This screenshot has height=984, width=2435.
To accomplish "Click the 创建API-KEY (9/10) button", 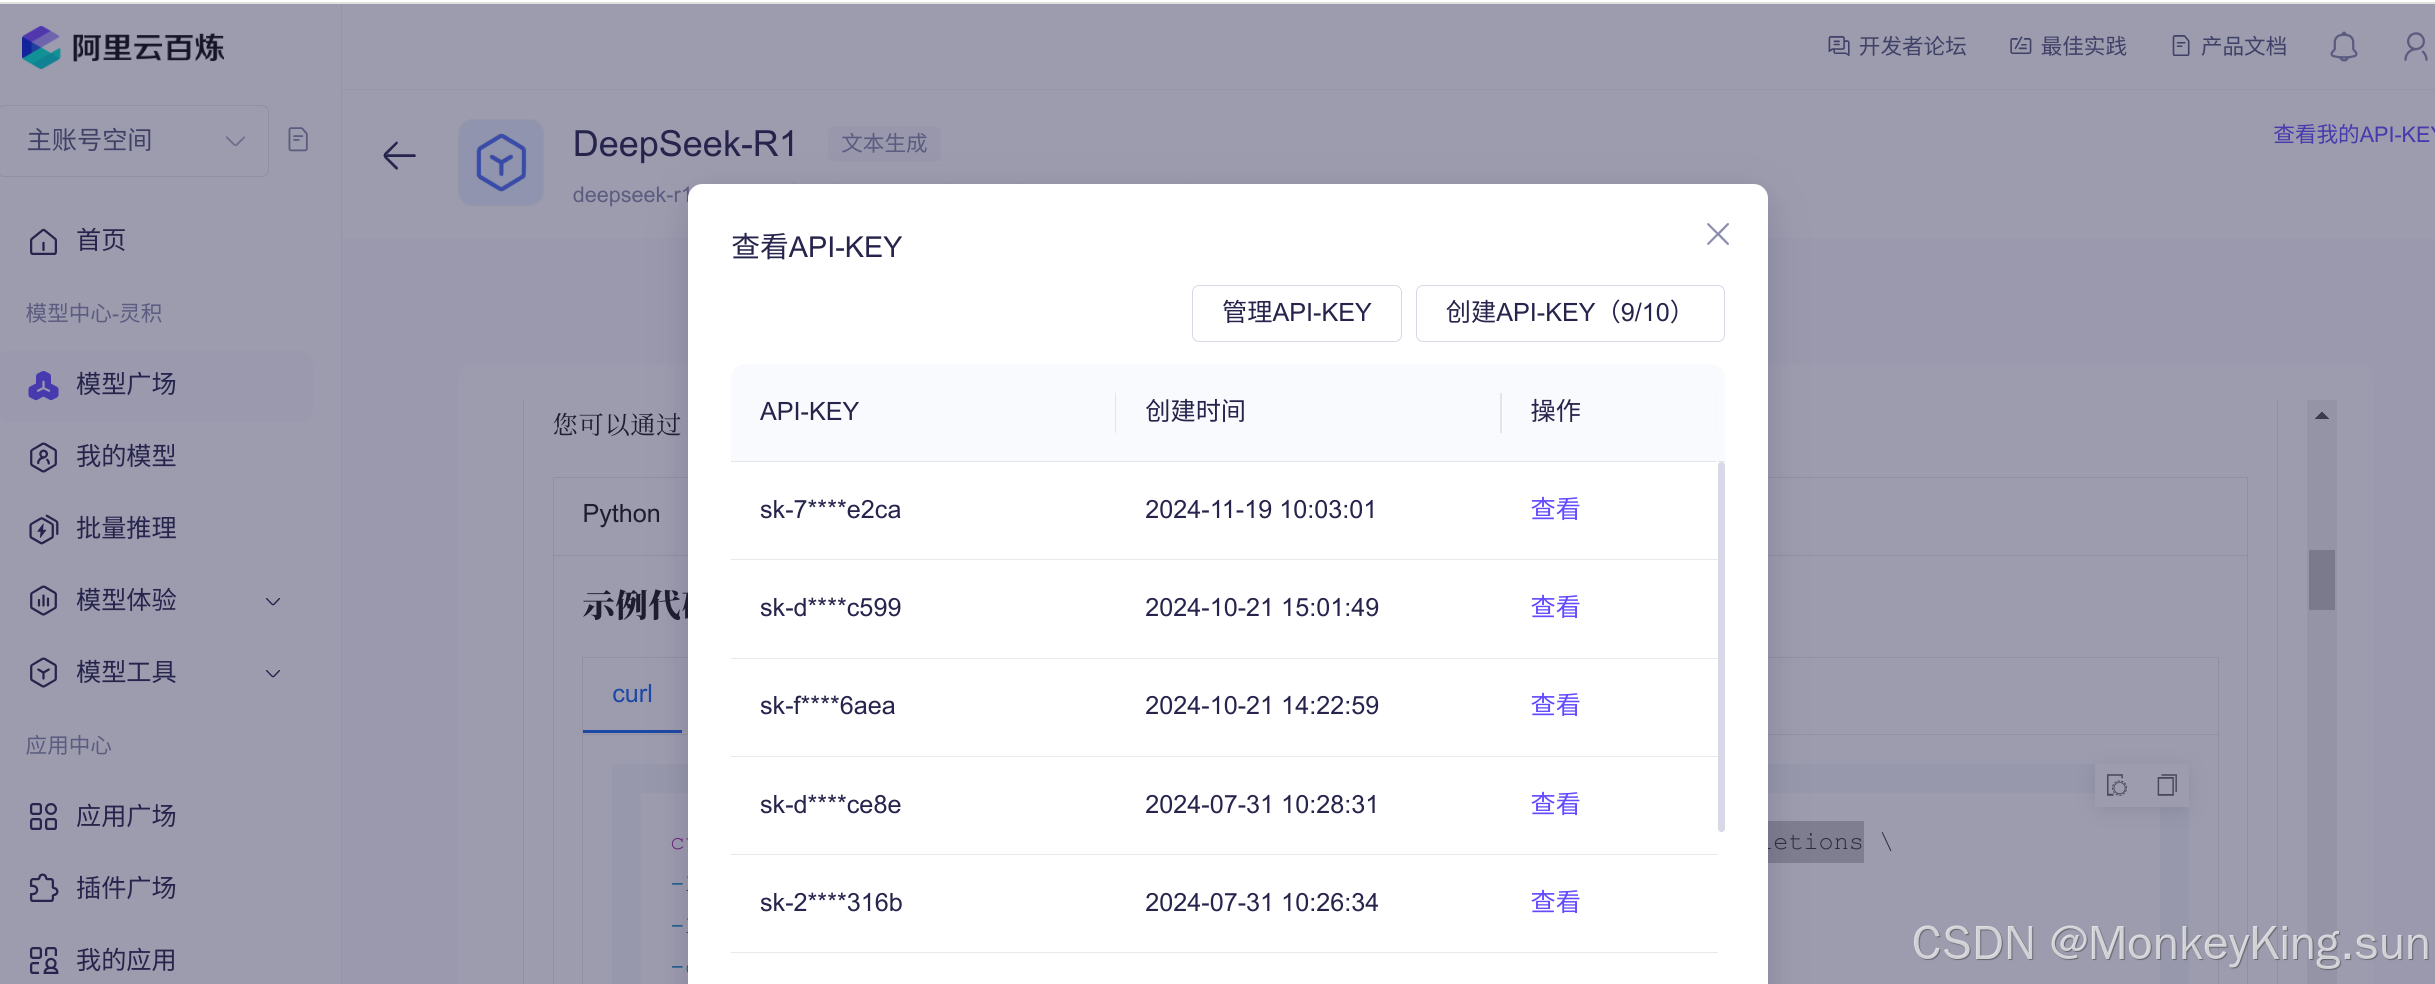I will pos(1570,313).
